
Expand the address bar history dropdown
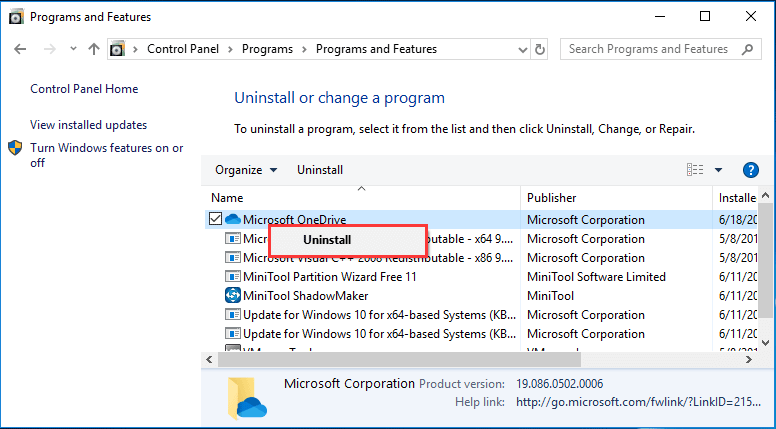(x=522, y=49)
